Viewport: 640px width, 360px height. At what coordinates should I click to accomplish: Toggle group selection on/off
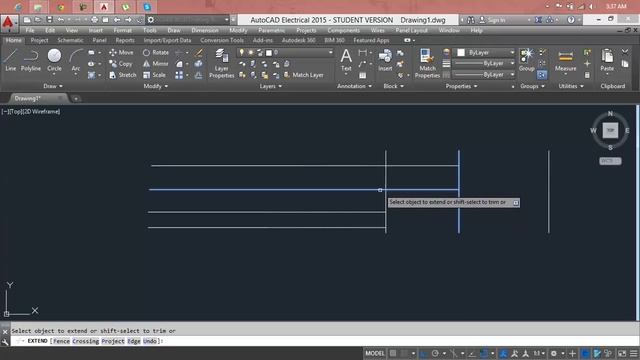(542, 75)
